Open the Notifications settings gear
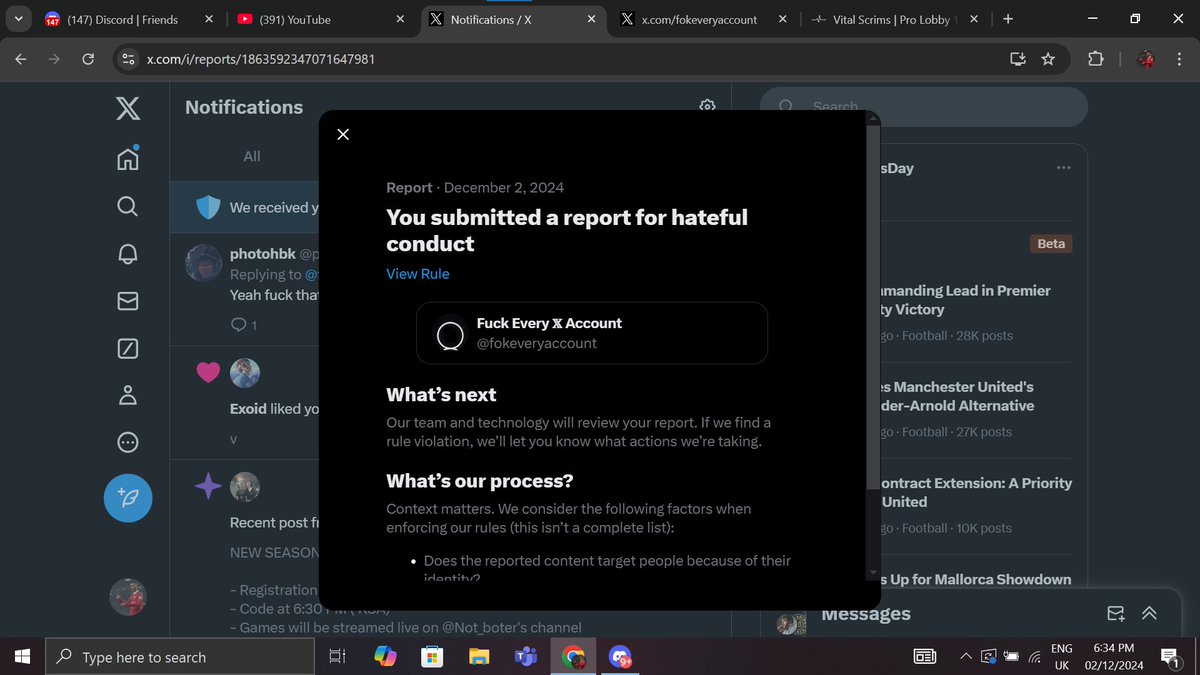The height and width of the screenshot is (675, 1200). click(707, 106)
